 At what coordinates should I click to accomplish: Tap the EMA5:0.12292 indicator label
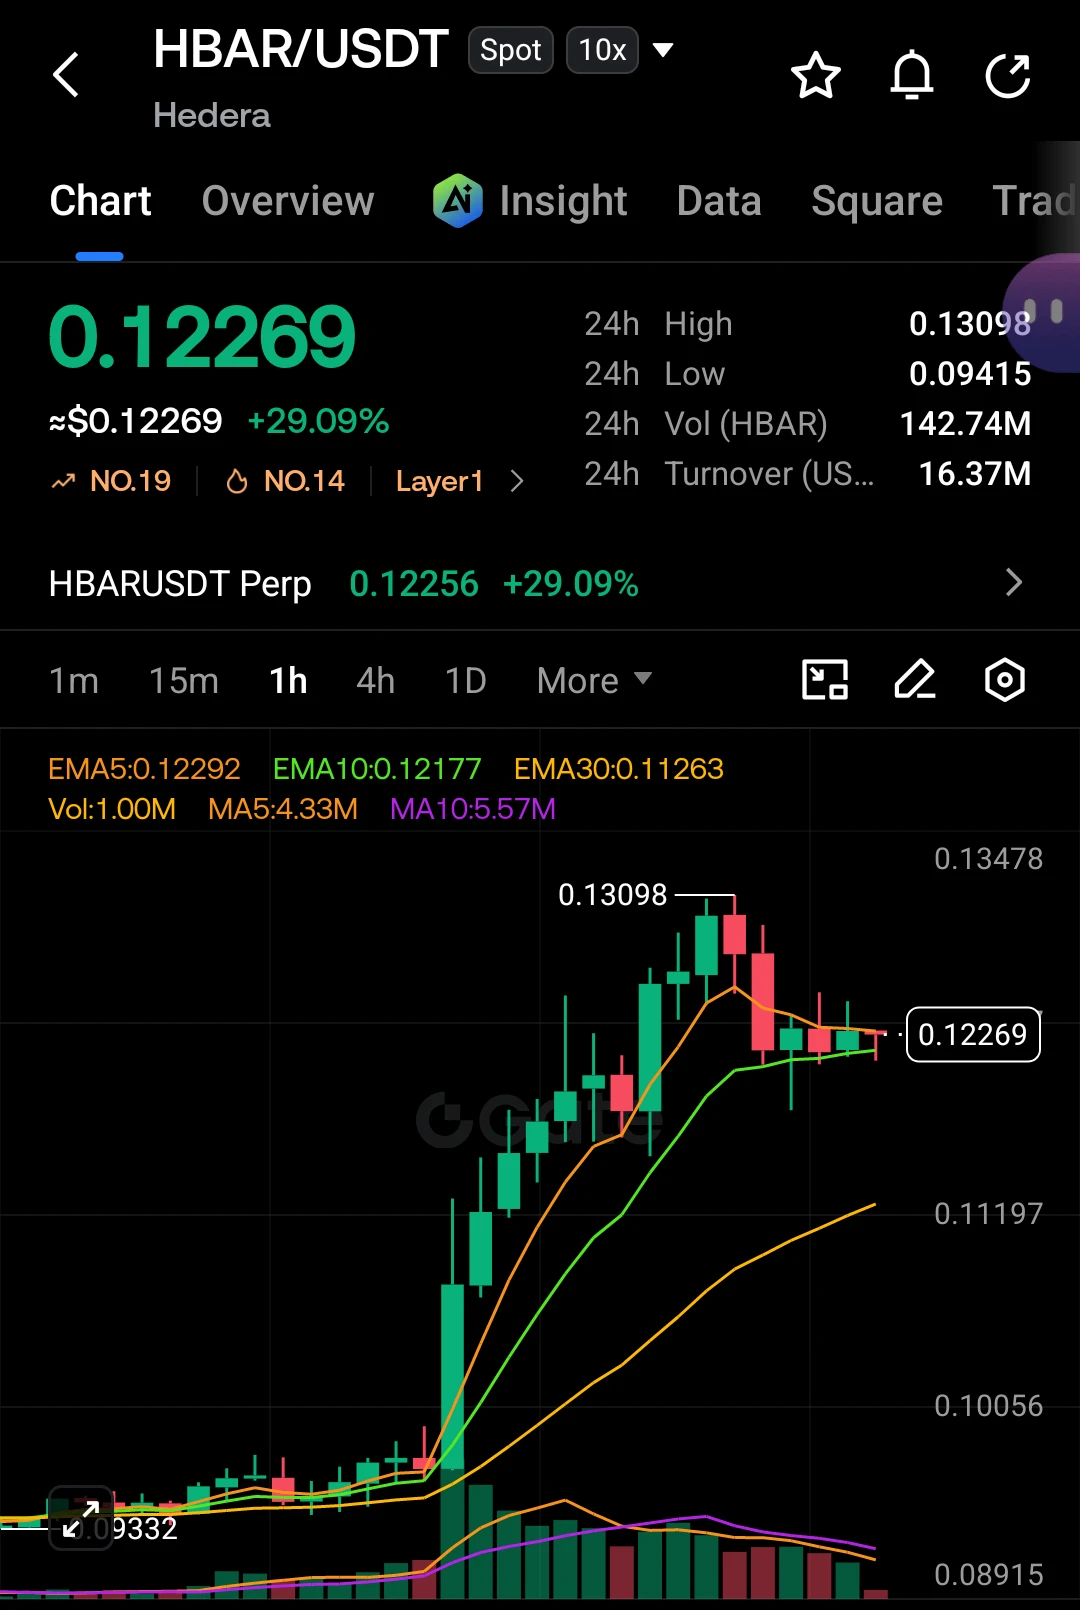[144, 769]
